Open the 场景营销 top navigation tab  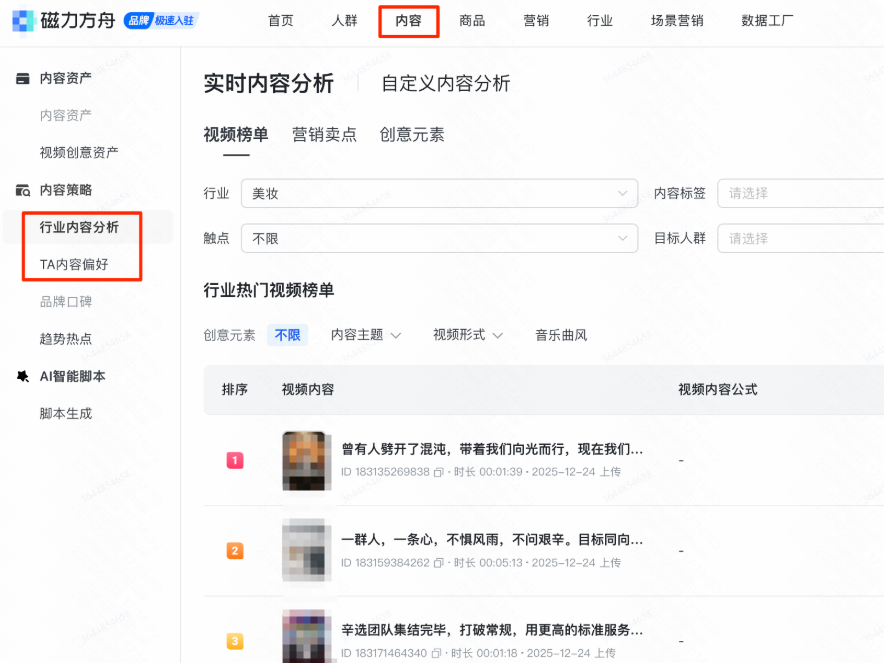click(x=677, y=21)
